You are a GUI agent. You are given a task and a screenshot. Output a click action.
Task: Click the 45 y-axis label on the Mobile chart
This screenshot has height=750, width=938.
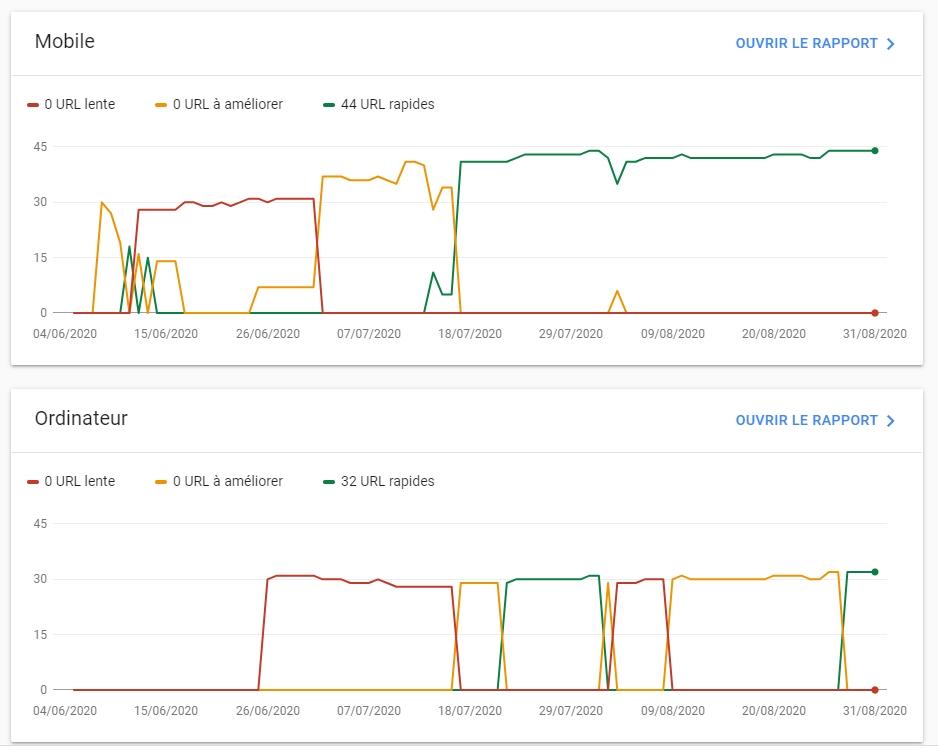tap(41, 147)
